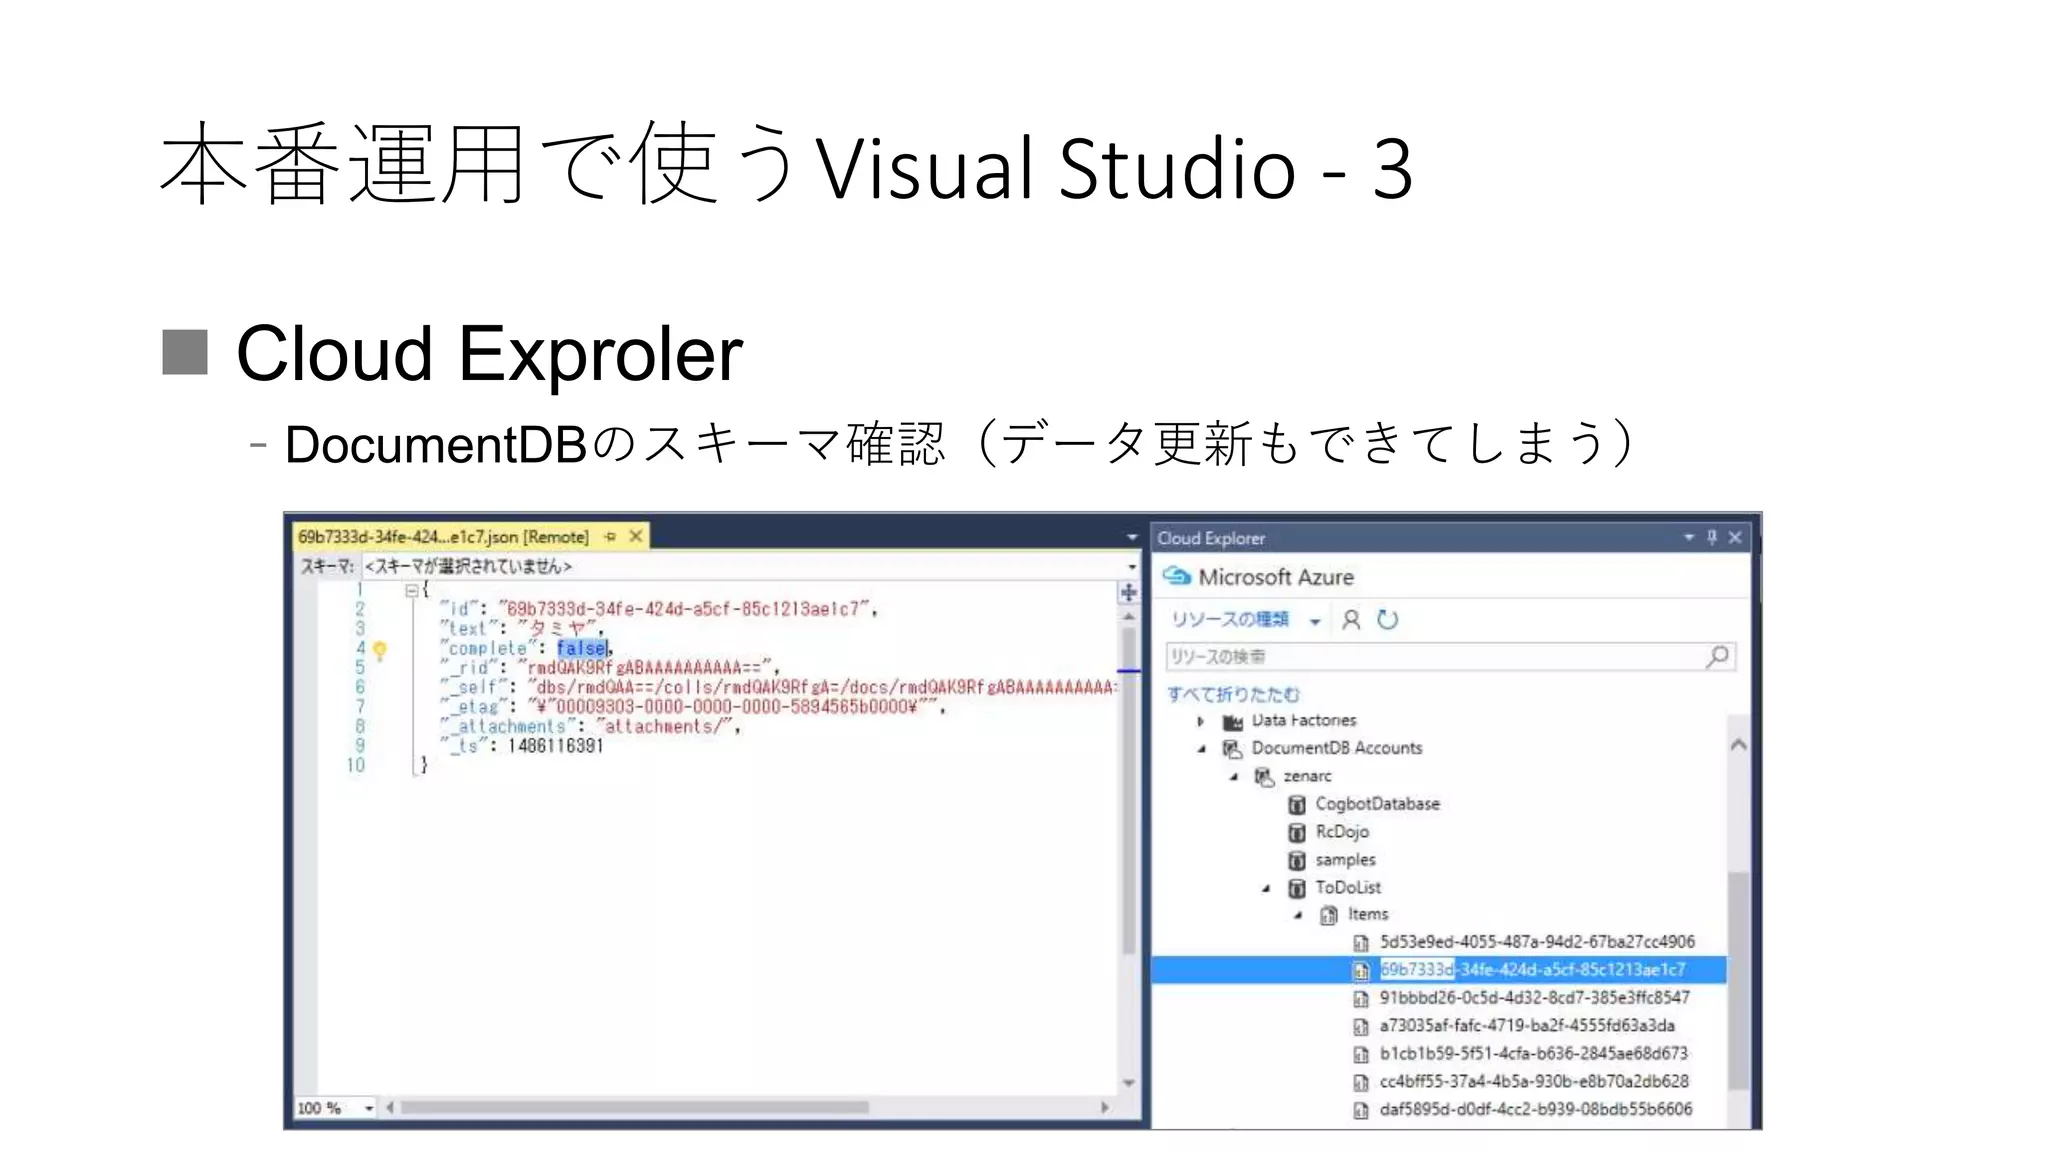This screenshot has height=1152, width=2048.
Task: Click the "id" value string on line 2
Action: click(686, 609)
